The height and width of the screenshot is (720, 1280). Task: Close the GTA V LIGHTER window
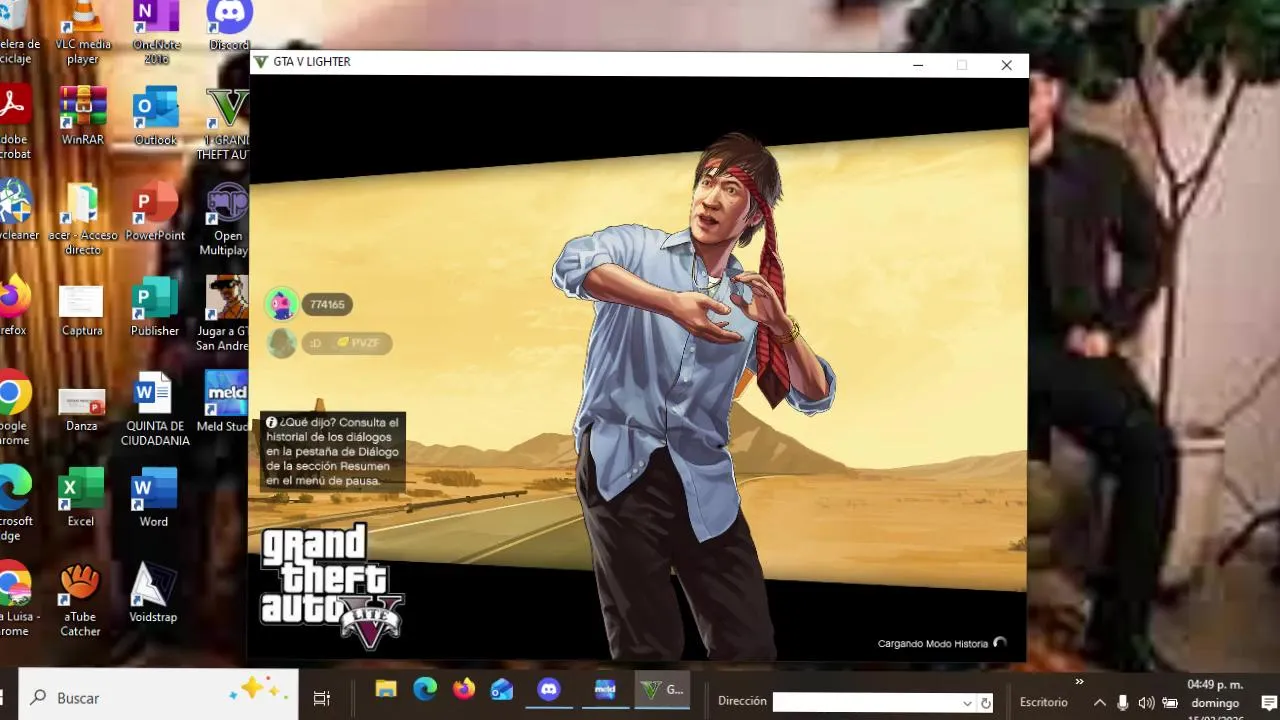pyautogui.click(x=1006, y=65)
